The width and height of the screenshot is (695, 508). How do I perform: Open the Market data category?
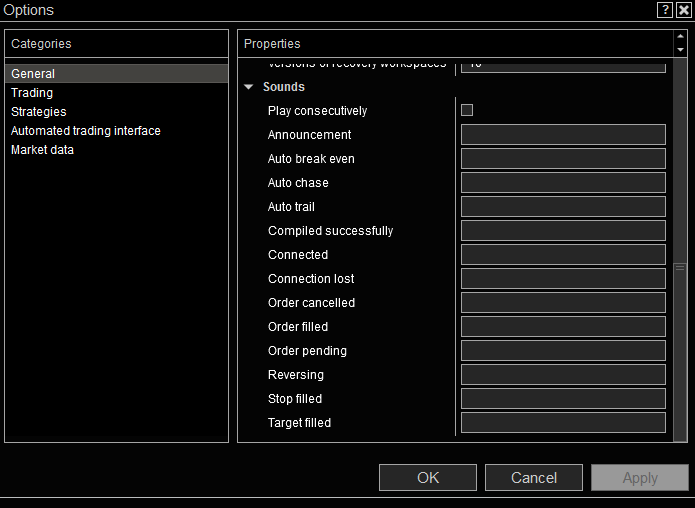point(43,150)
